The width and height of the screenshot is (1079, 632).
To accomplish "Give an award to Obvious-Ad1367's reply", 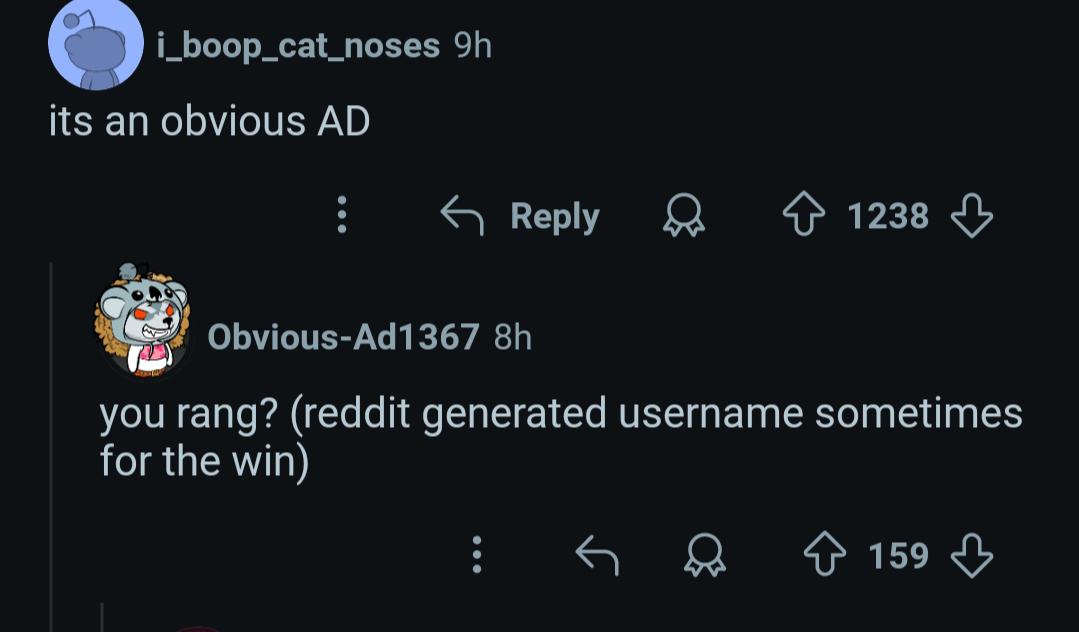I will 705,555.
